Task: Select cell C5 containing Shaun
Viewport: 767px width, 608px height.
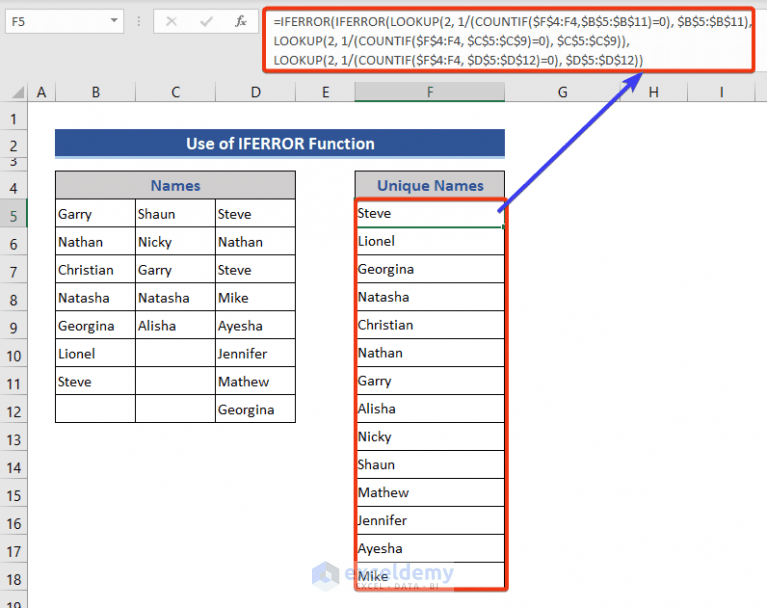Action: point(175,213)
